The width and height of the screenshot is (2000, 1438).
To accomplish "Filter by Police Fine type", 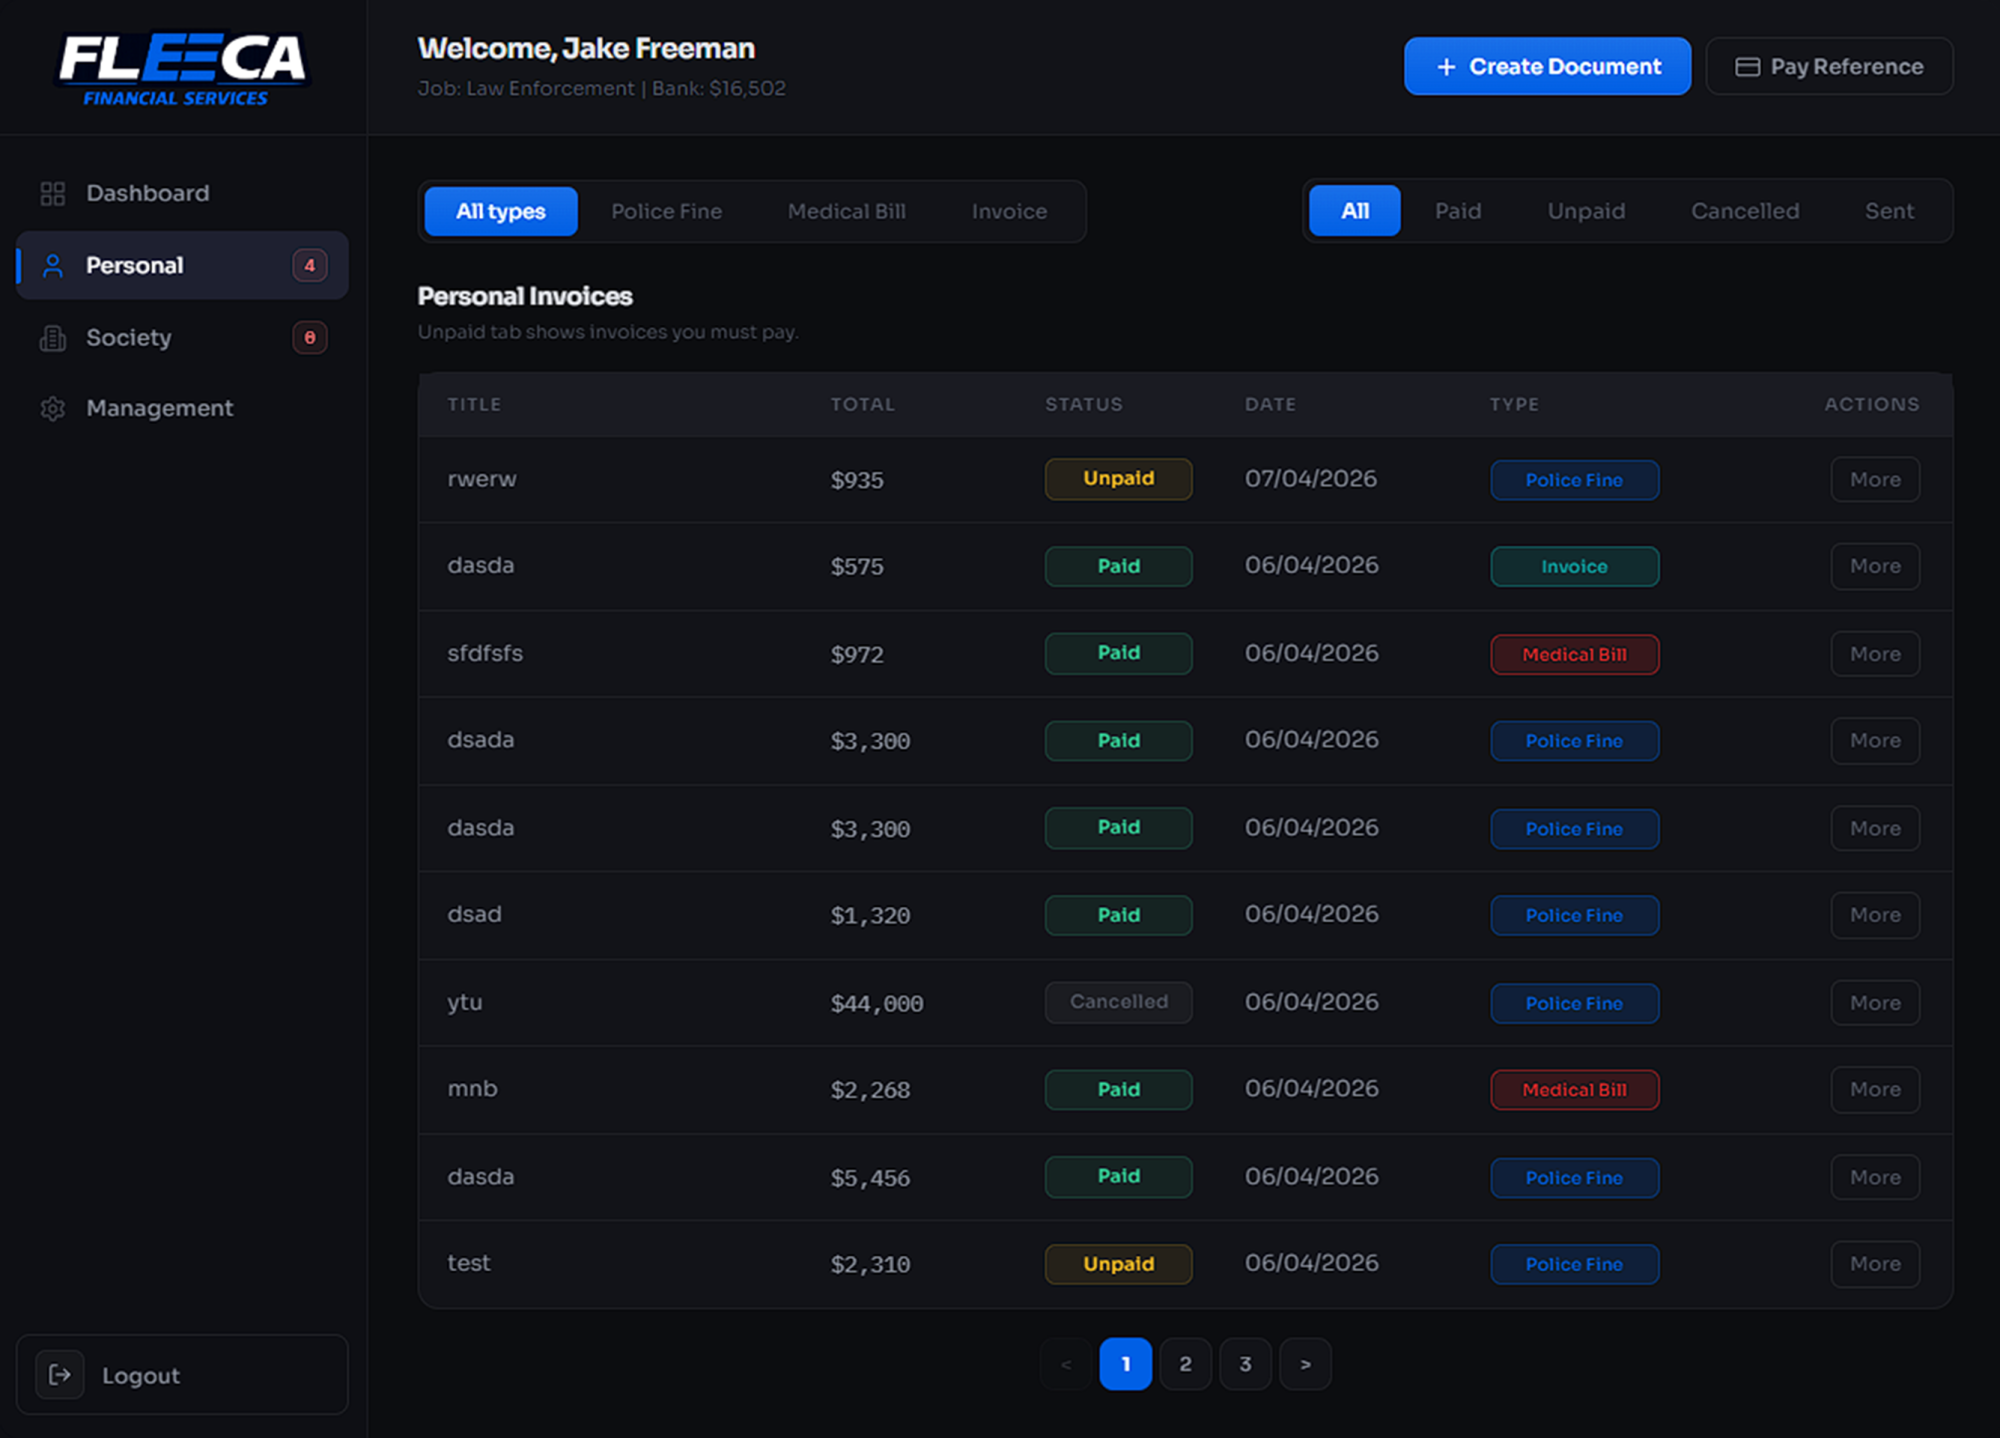I will tap(667, 211).
